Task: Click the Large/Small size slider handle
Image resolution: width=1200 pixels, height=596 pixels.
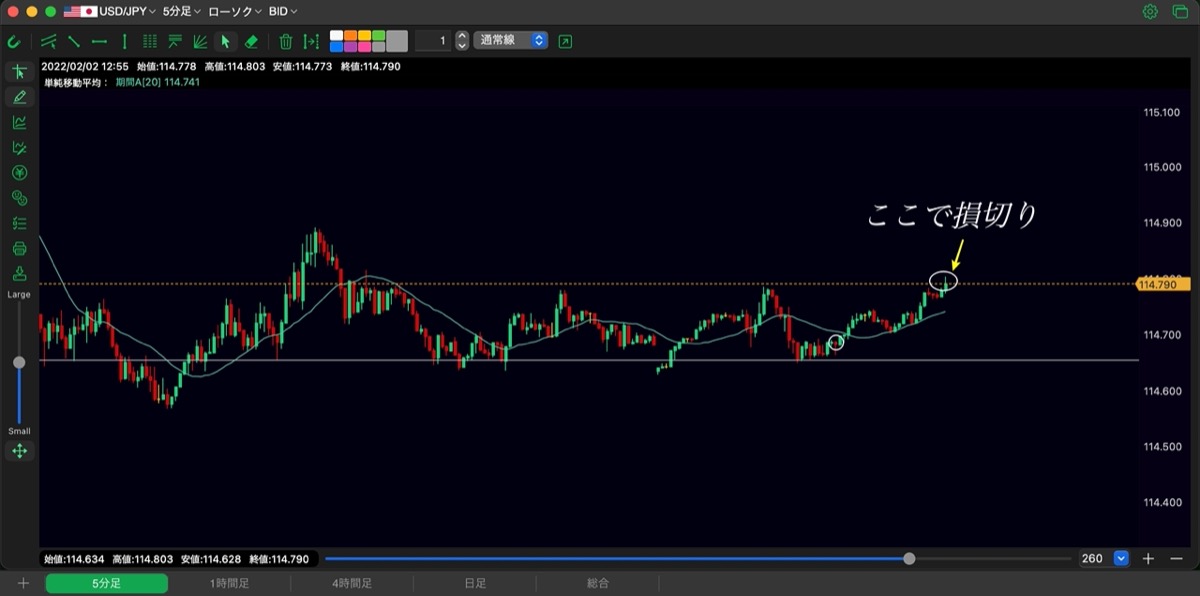Action: tap(19, 362)
